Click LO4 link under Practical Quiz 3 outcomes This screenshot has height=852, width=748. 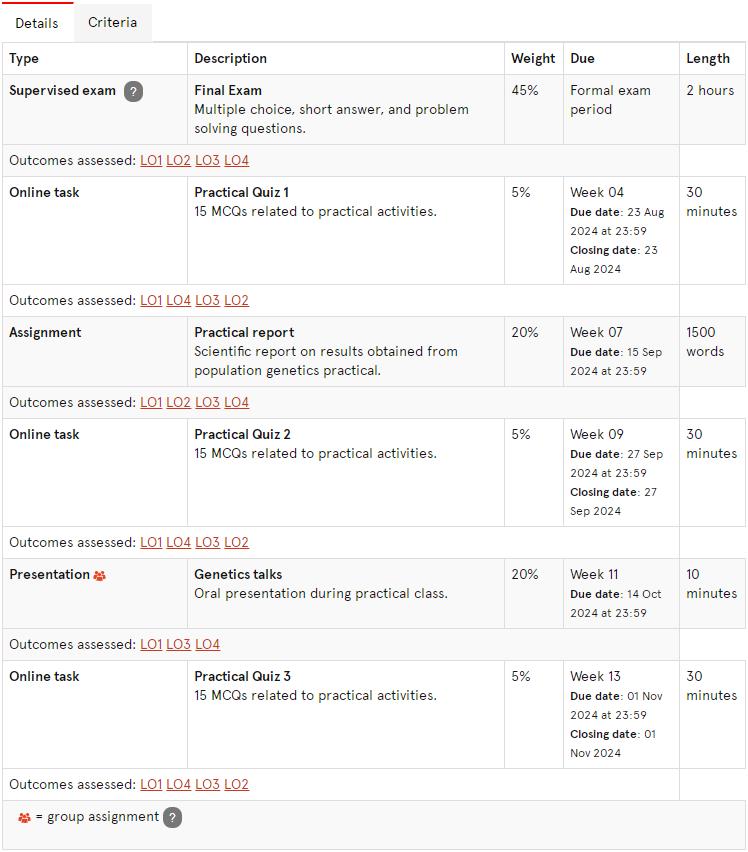coord(178,785)
